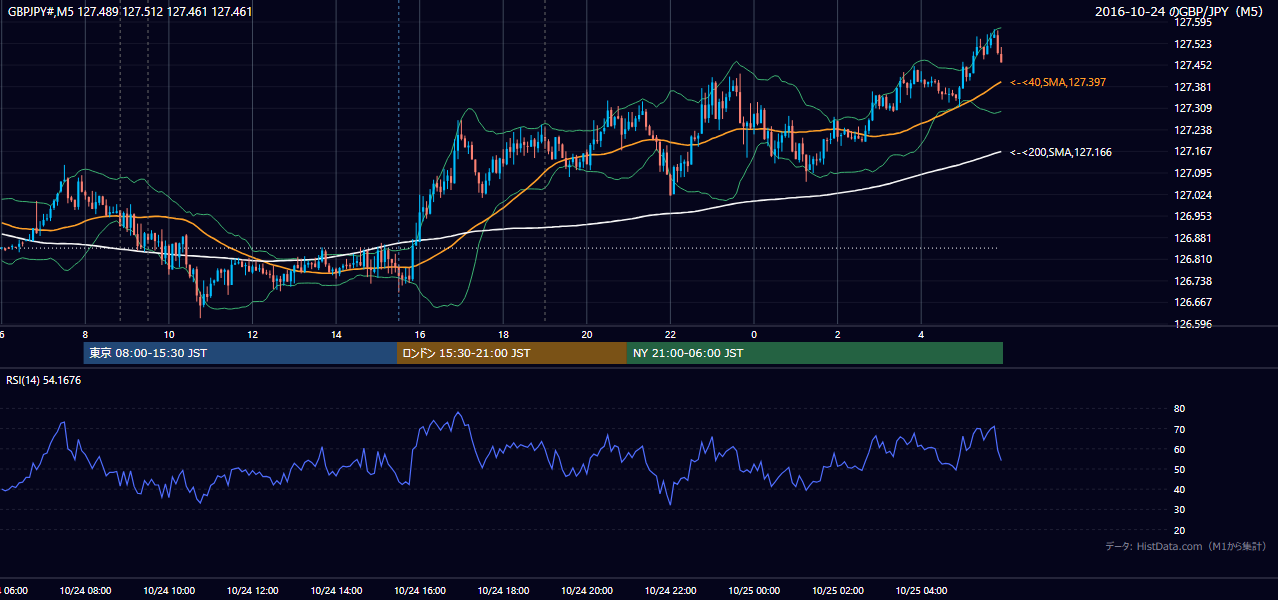Click the 126.667 price axis label
This screenshot has width=1278, height=600.
pyautogui.click(x=1193, y=302)
